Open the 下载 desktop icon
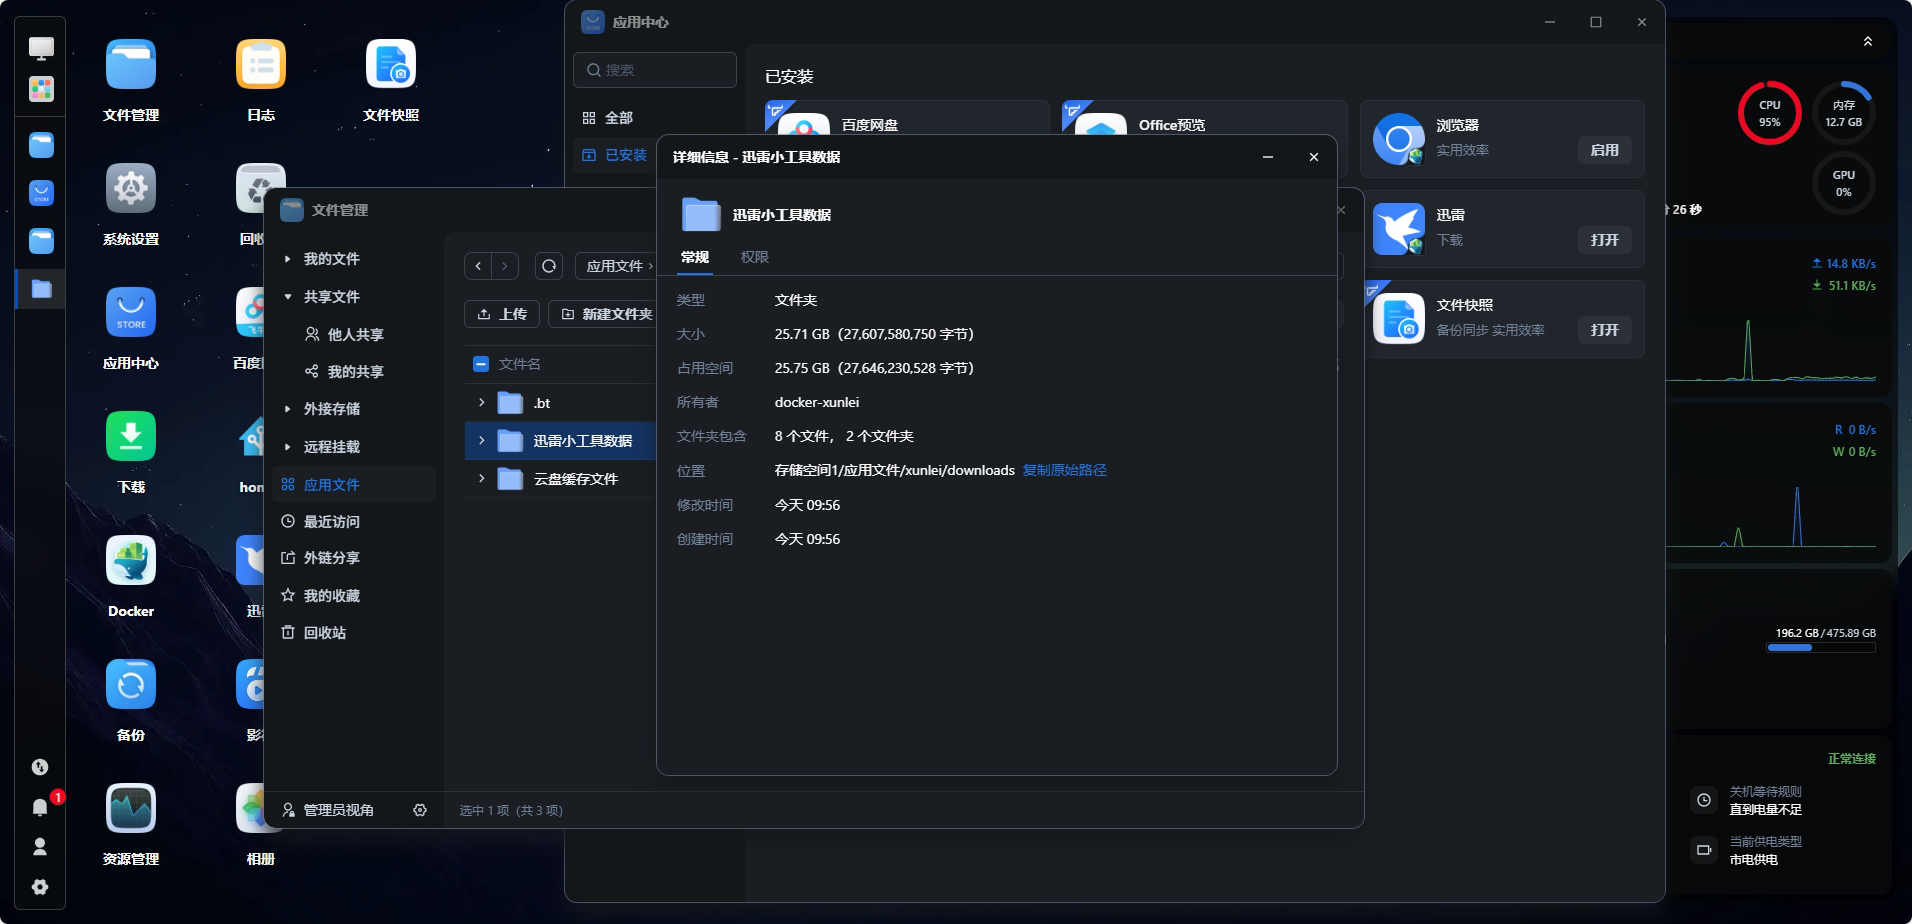The height and width of the screenshot is (924, 1912). (131, 437)
